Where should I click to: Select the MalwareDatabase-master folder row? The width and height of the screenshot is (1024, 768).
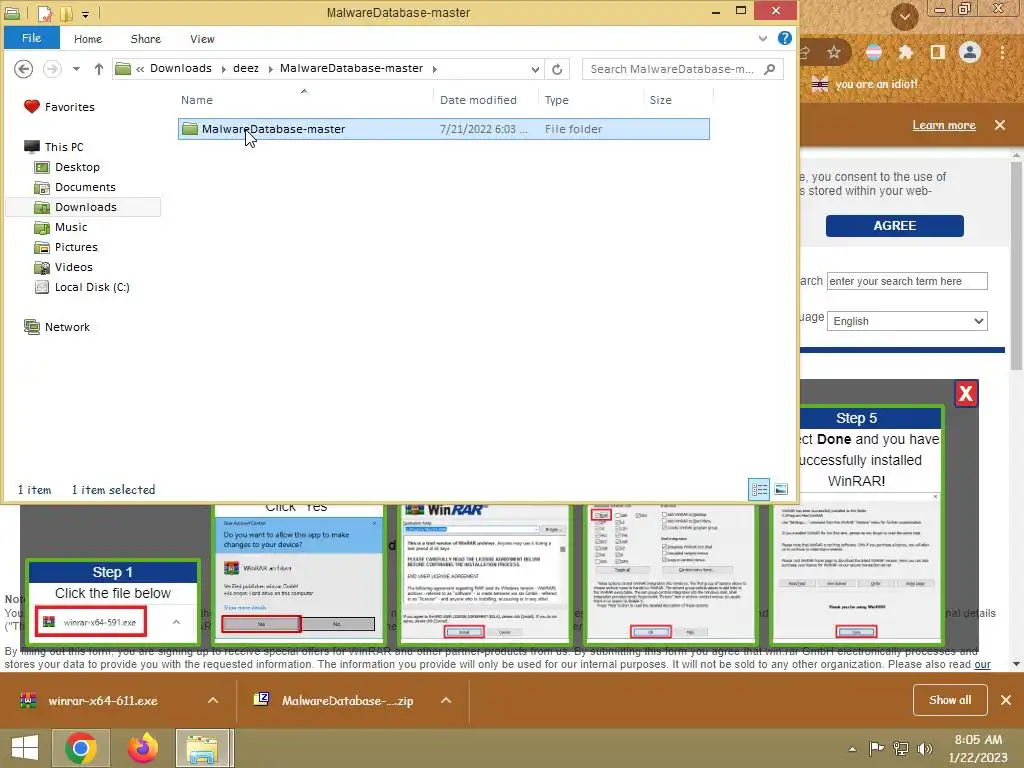coord(443,129)
